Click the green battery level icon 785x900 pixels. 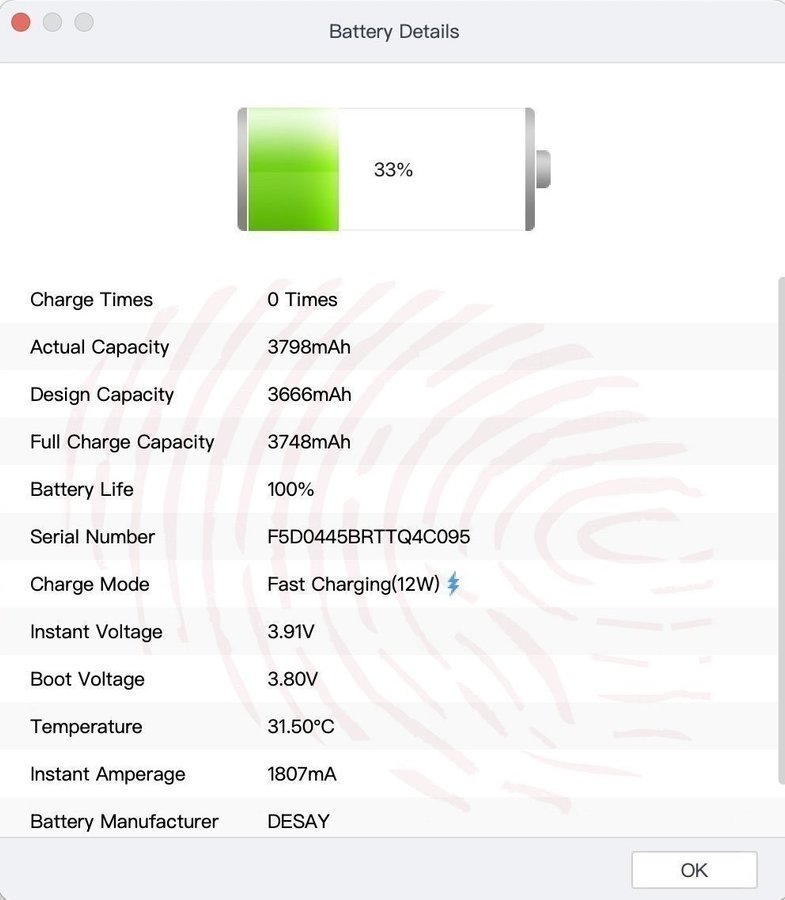(294, 170)
